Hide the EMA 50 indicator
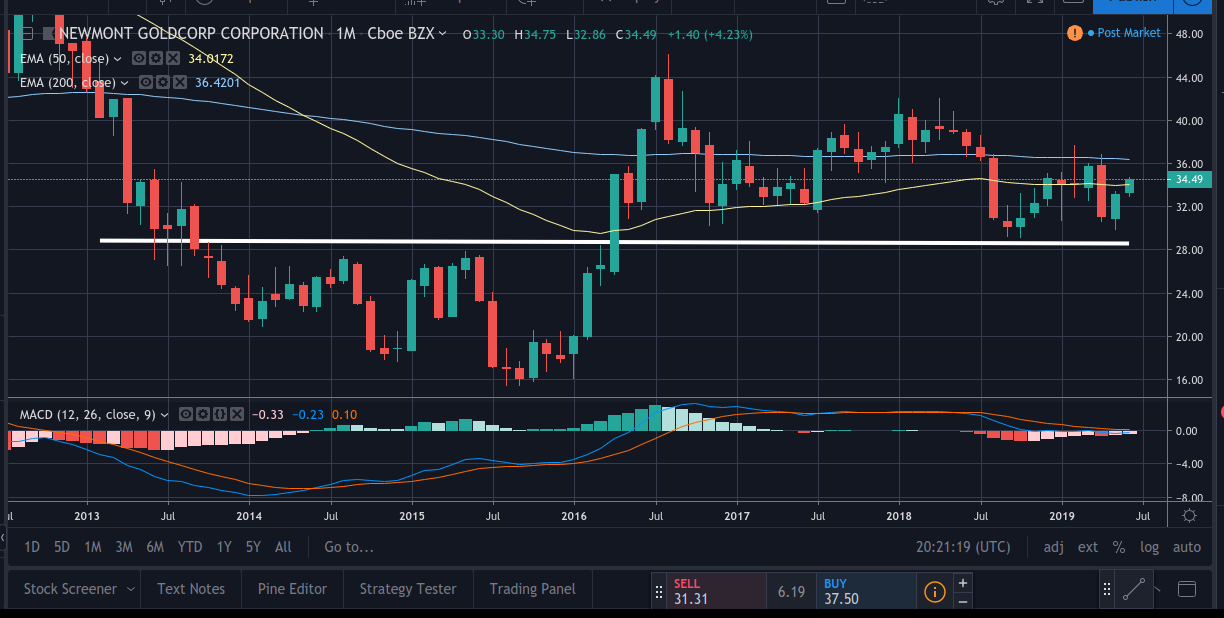 point(138,58)
